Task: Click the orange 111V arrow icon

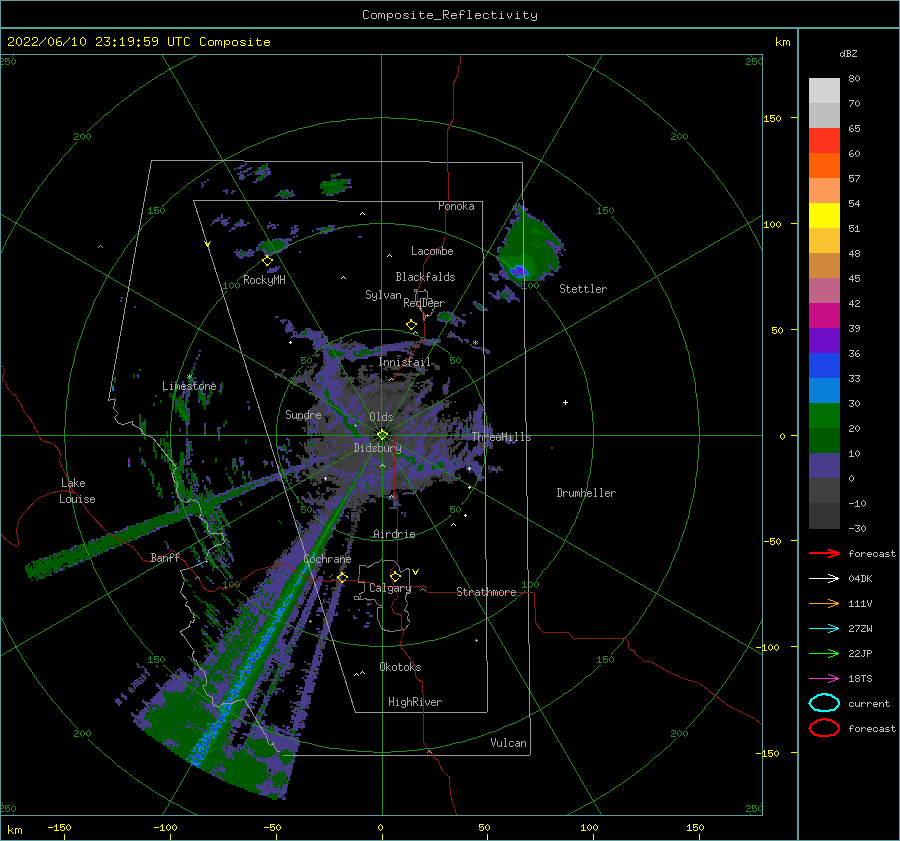Action: 824,603
